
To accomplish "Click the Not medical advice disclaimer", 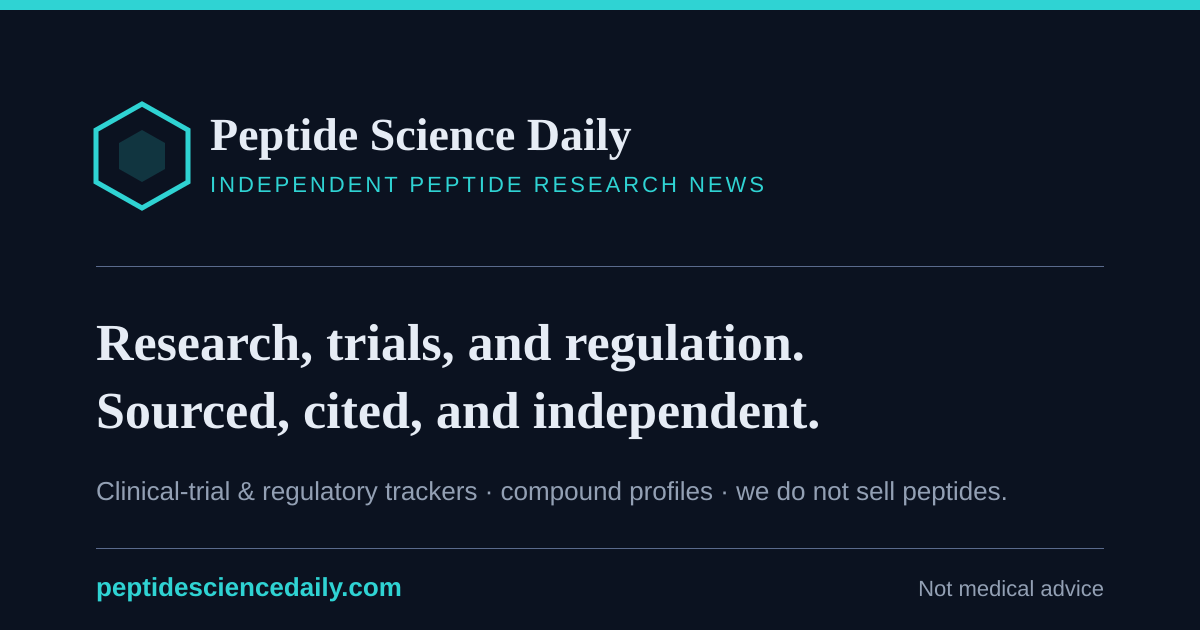I will (1011, 589).
